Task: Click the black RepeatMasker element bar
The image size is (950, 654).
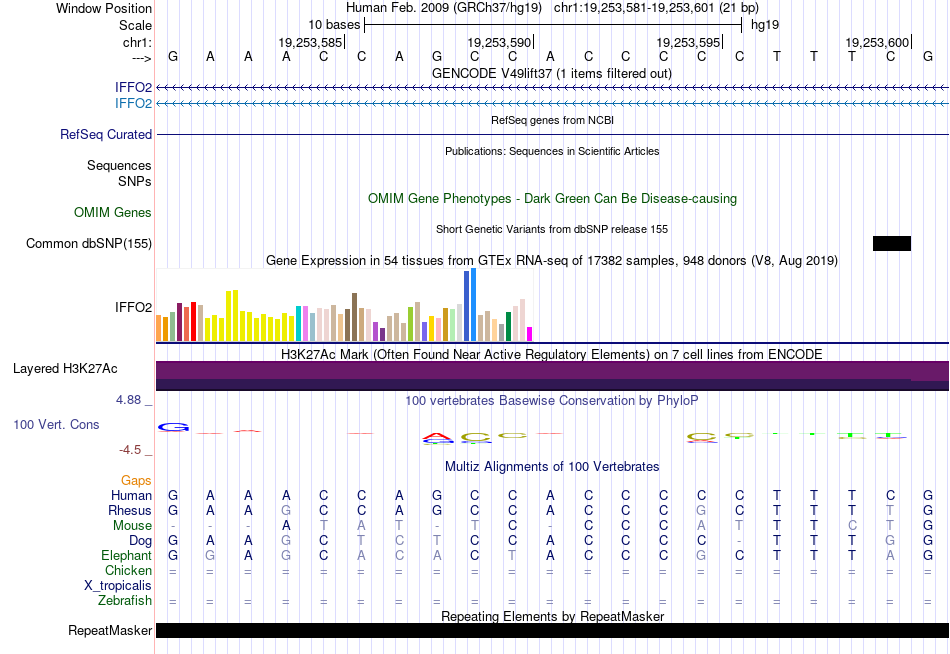Action: point(552,630)
